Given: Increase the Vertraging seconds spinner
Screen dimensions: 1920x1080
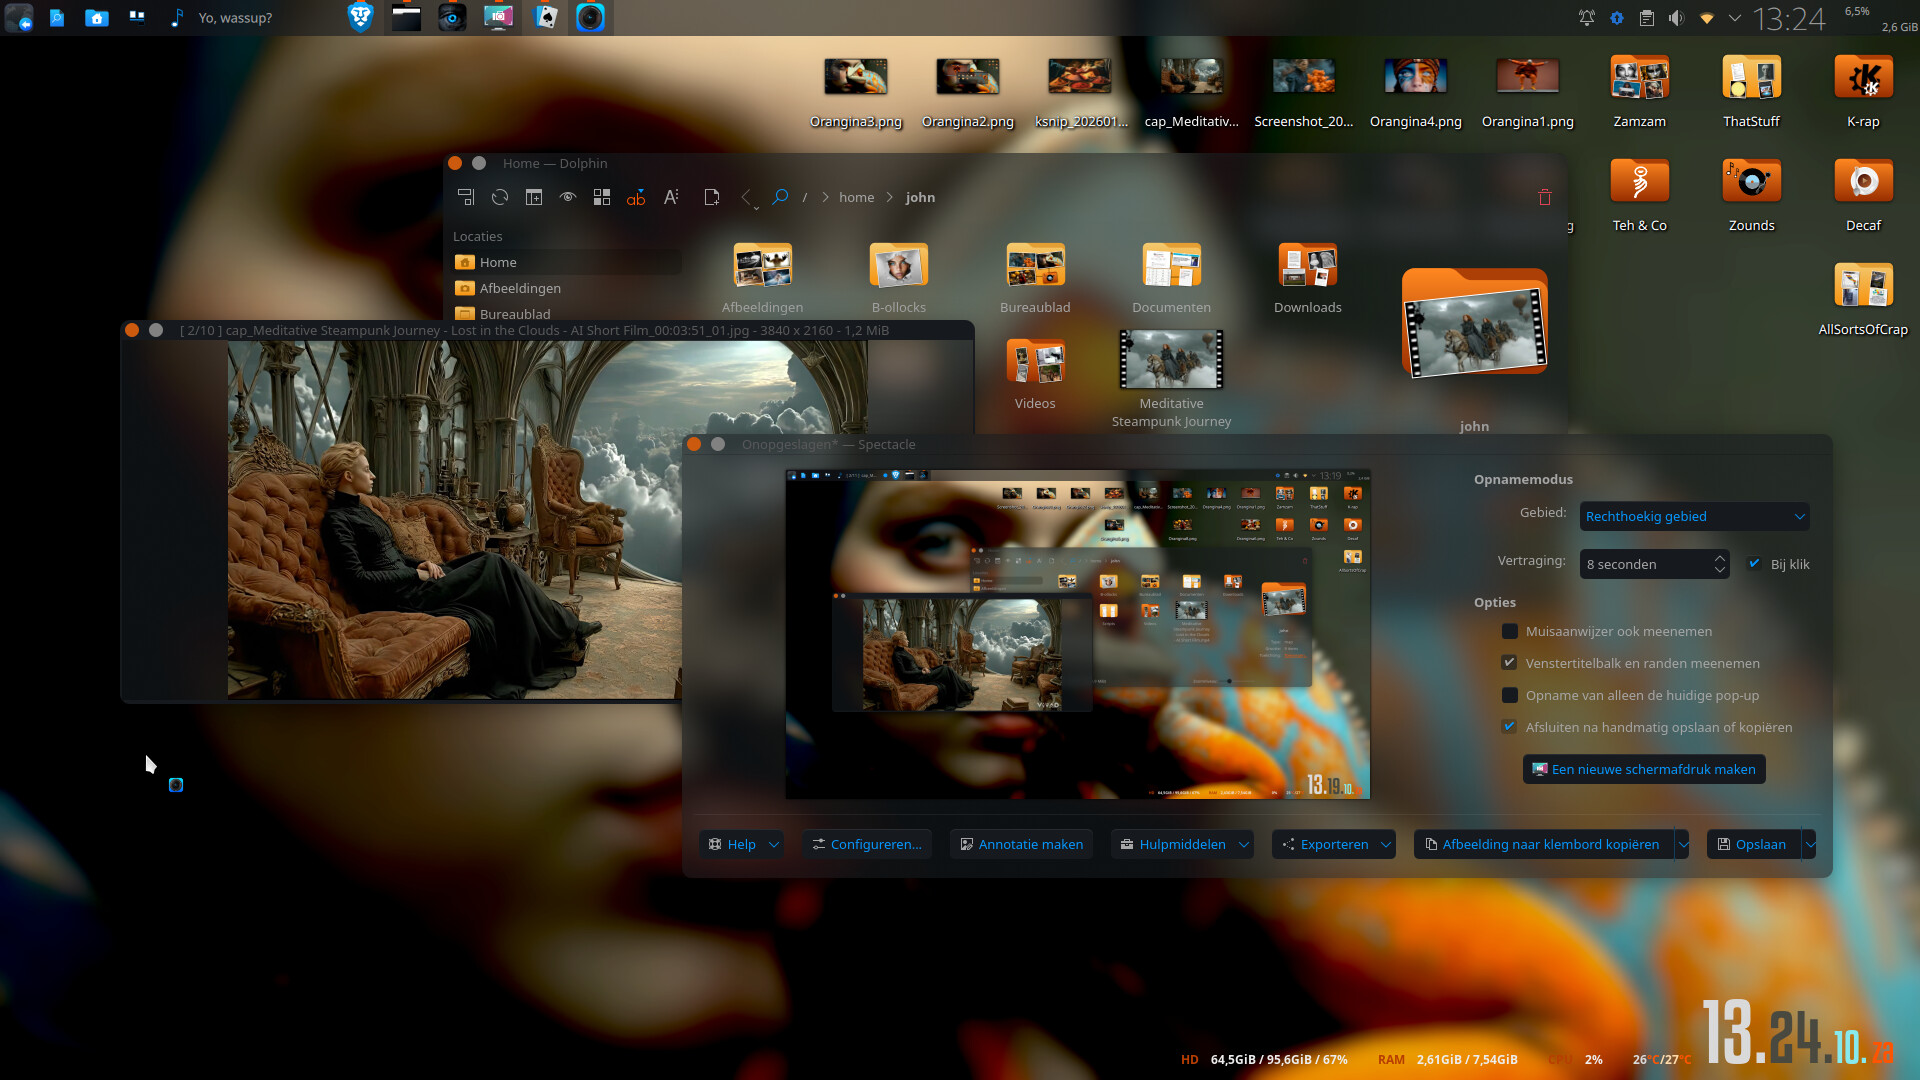Looking at the screenshot, I should [1719, 558].
